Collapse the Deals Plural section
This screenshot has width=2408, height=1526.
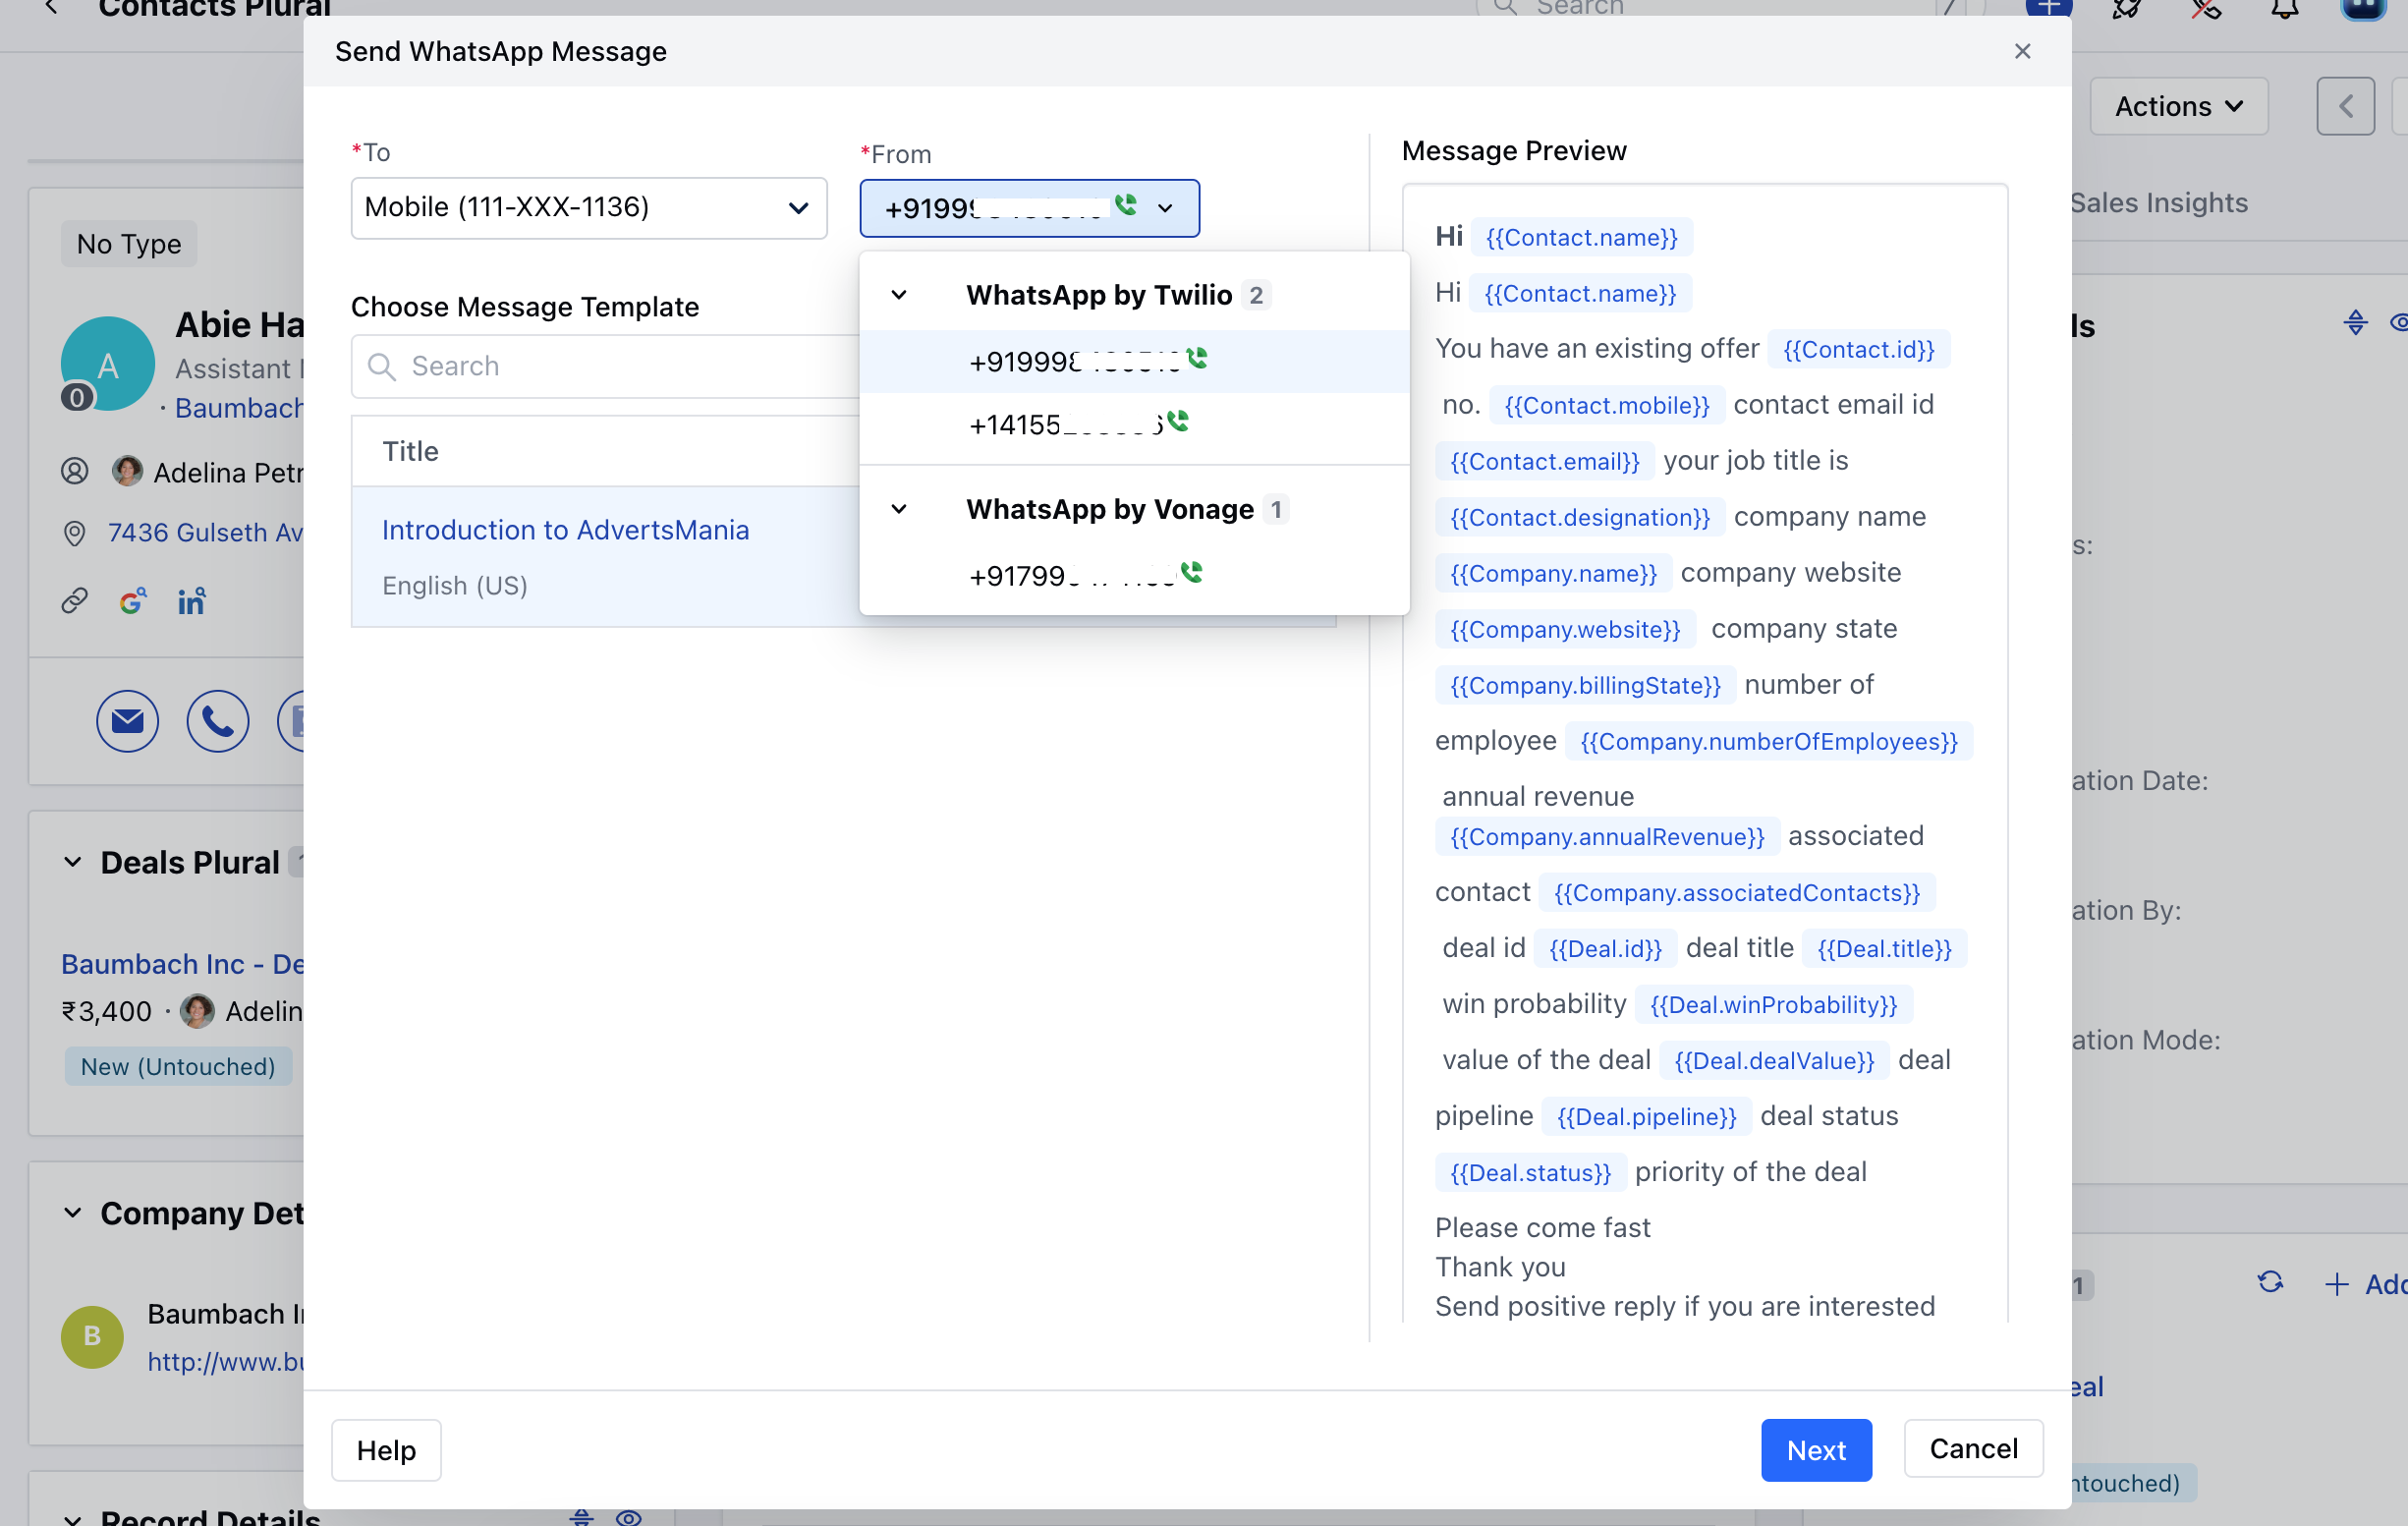tap(73, 862)
